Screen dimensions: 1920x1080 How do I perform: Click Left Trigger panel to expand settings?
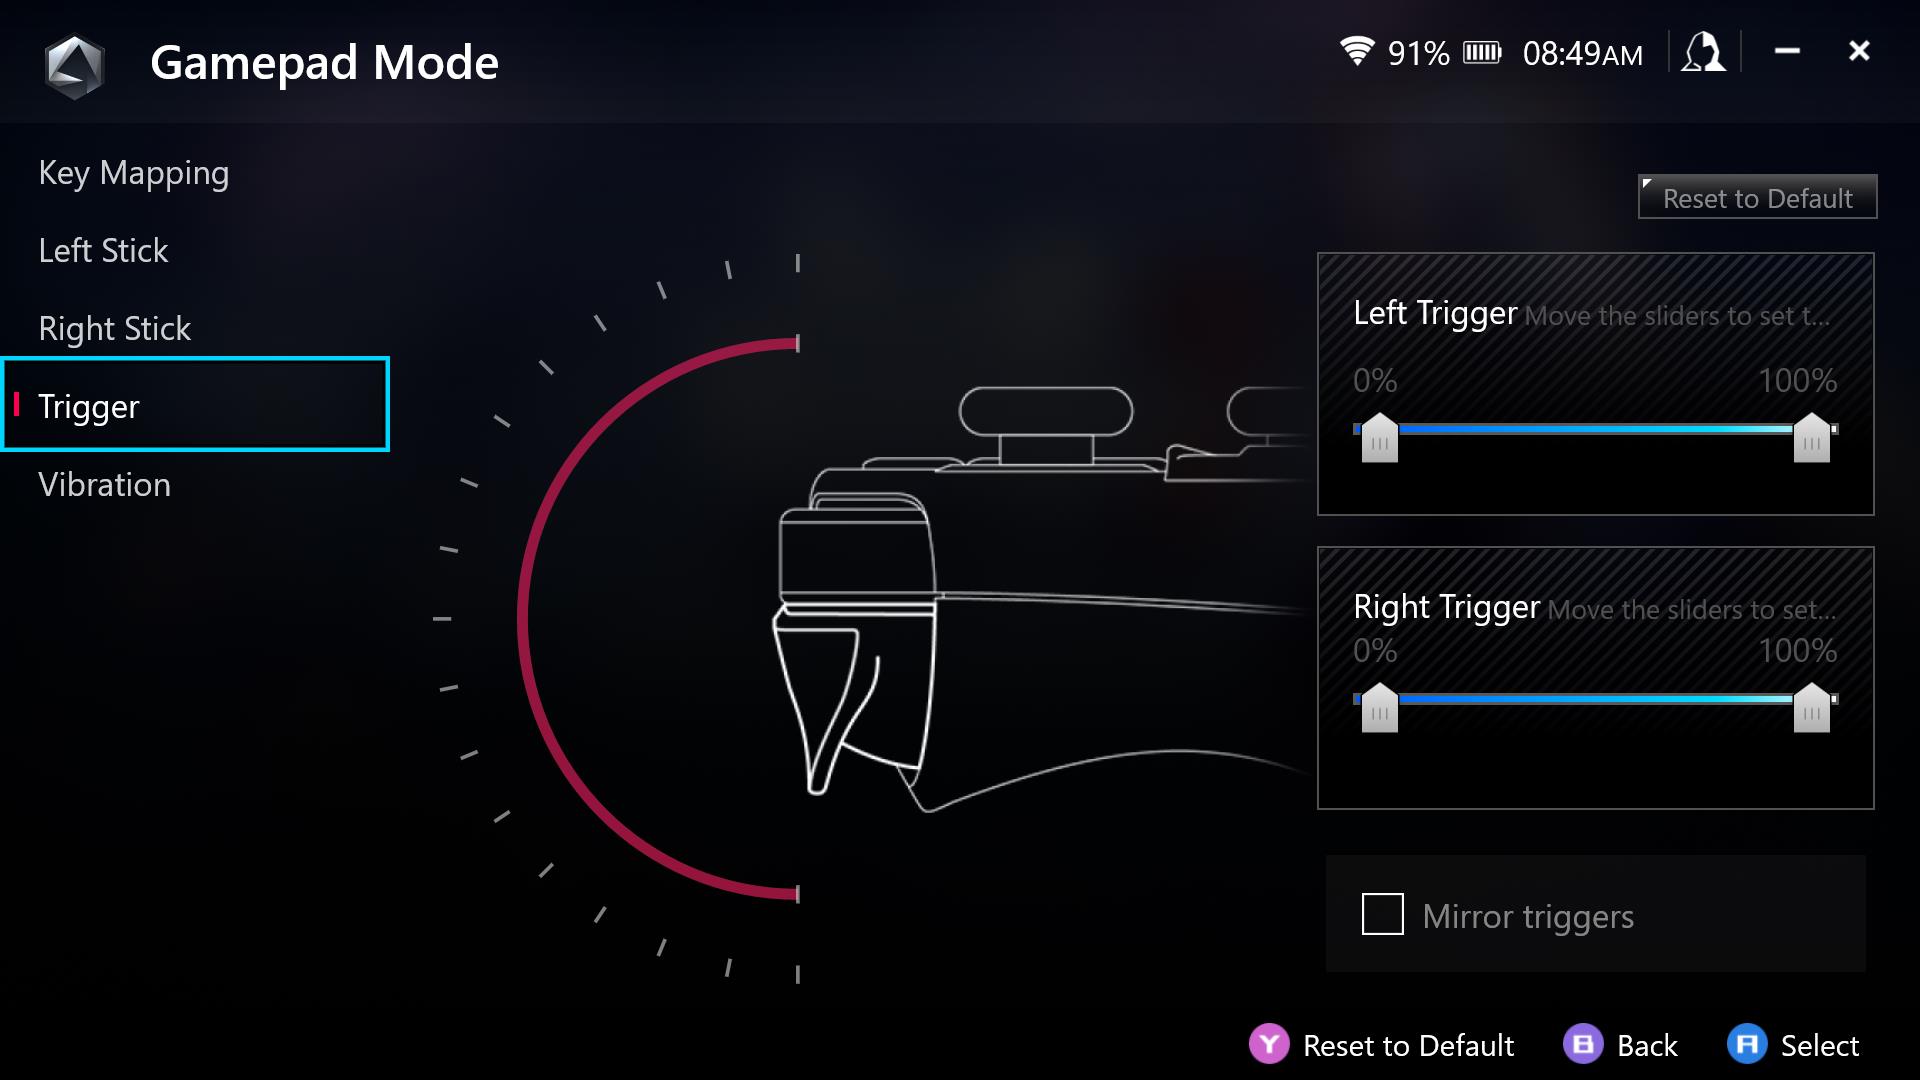click(x=1596, y=382)
